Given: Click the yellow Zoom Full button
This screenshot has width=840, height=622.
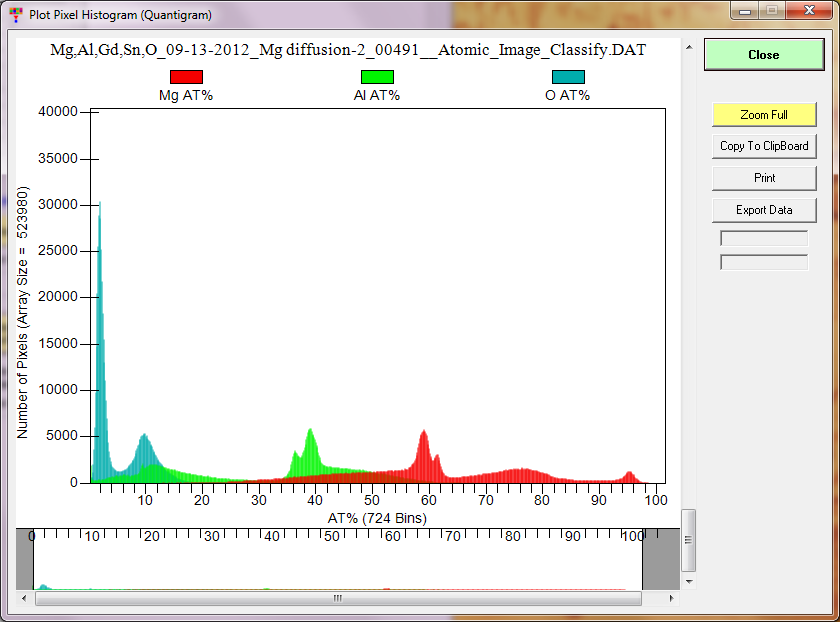Looking at the screenshot, I should coord(764,115).
